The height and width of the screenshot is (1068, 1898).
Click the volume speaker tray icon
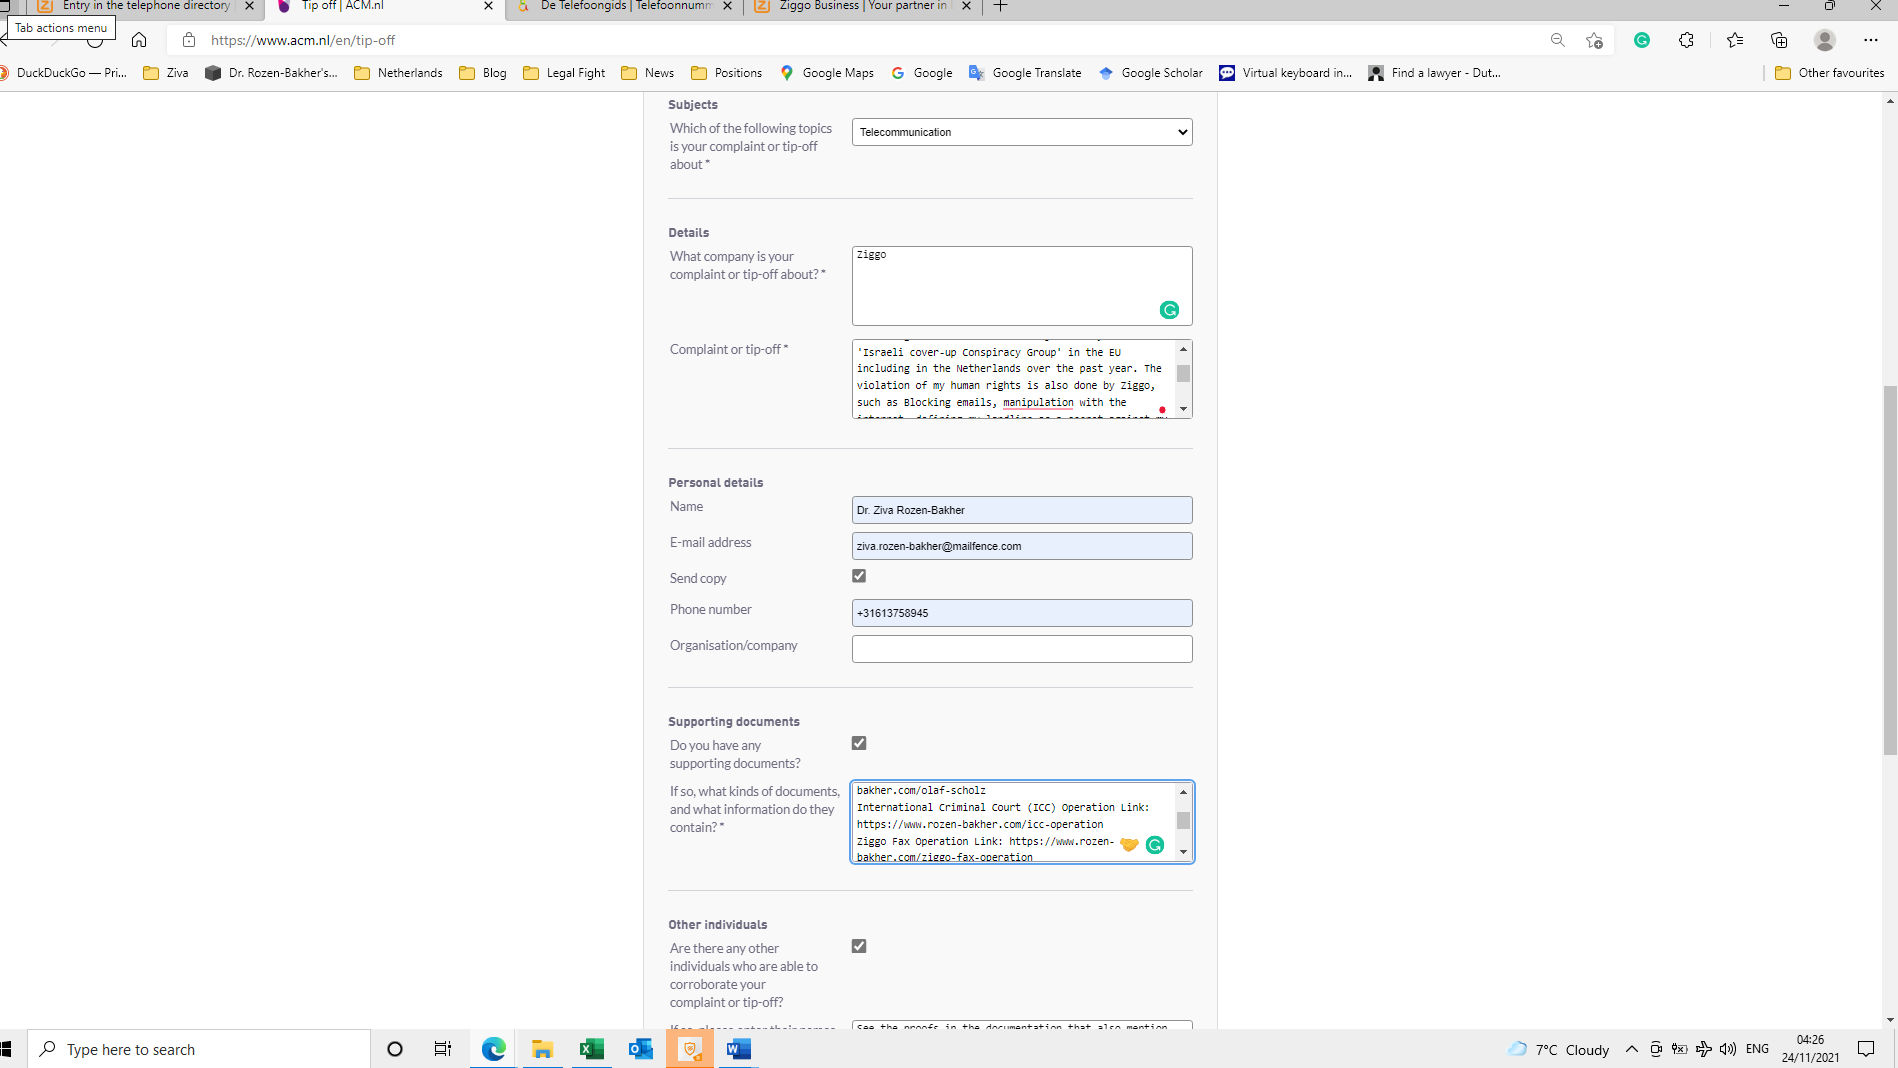(x=1728, y=1049)
